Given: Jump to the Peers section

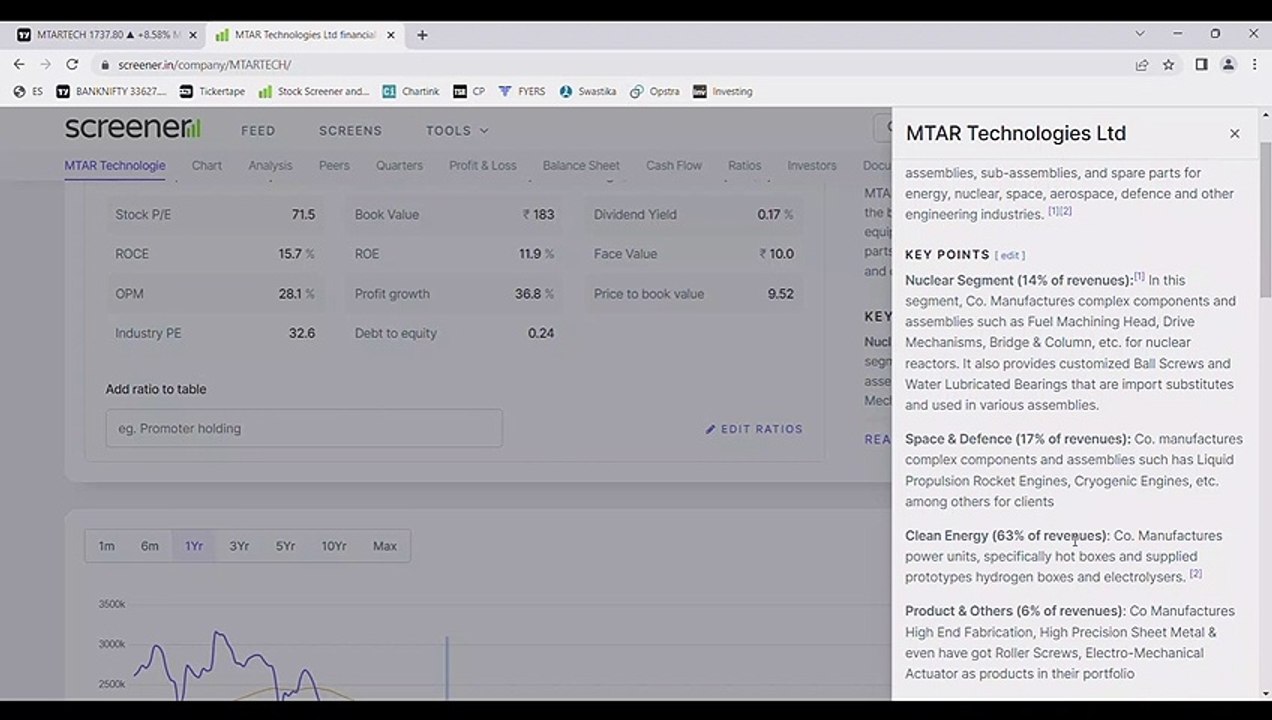Looking at the screenshot, I should tap(334, 166).
